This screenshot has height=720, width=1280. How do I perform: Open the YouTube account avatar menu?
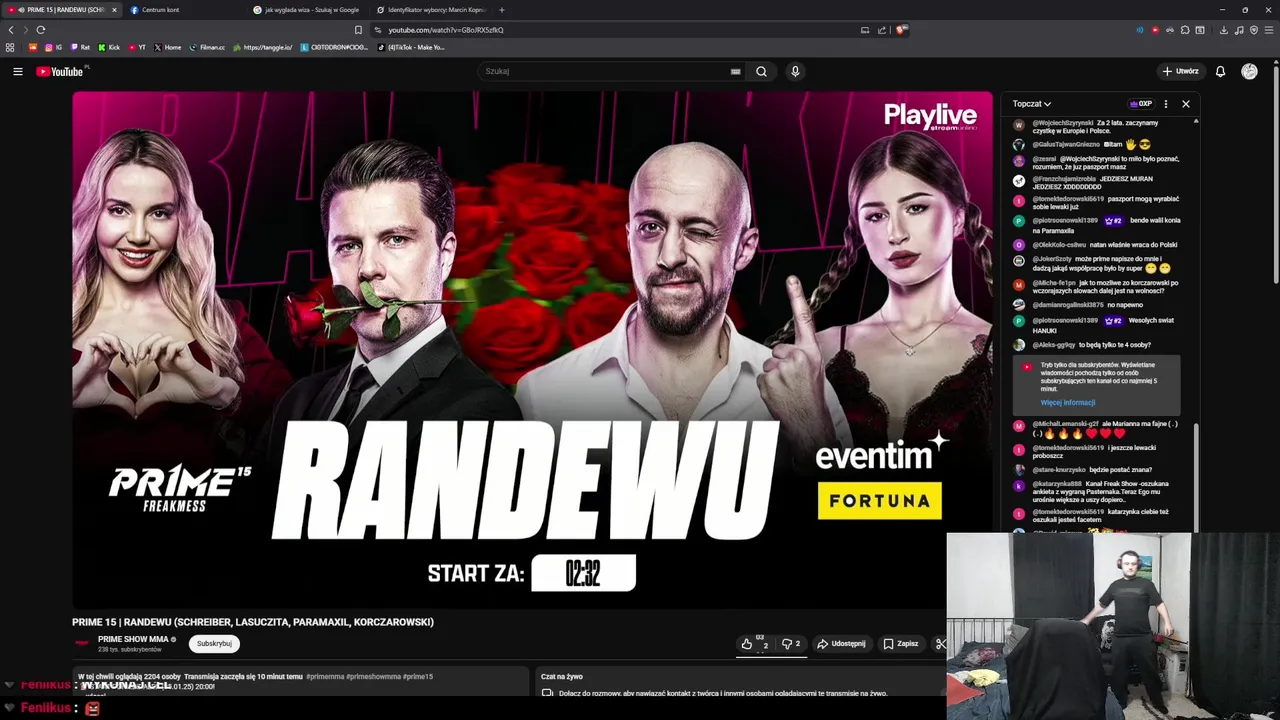1249,71
